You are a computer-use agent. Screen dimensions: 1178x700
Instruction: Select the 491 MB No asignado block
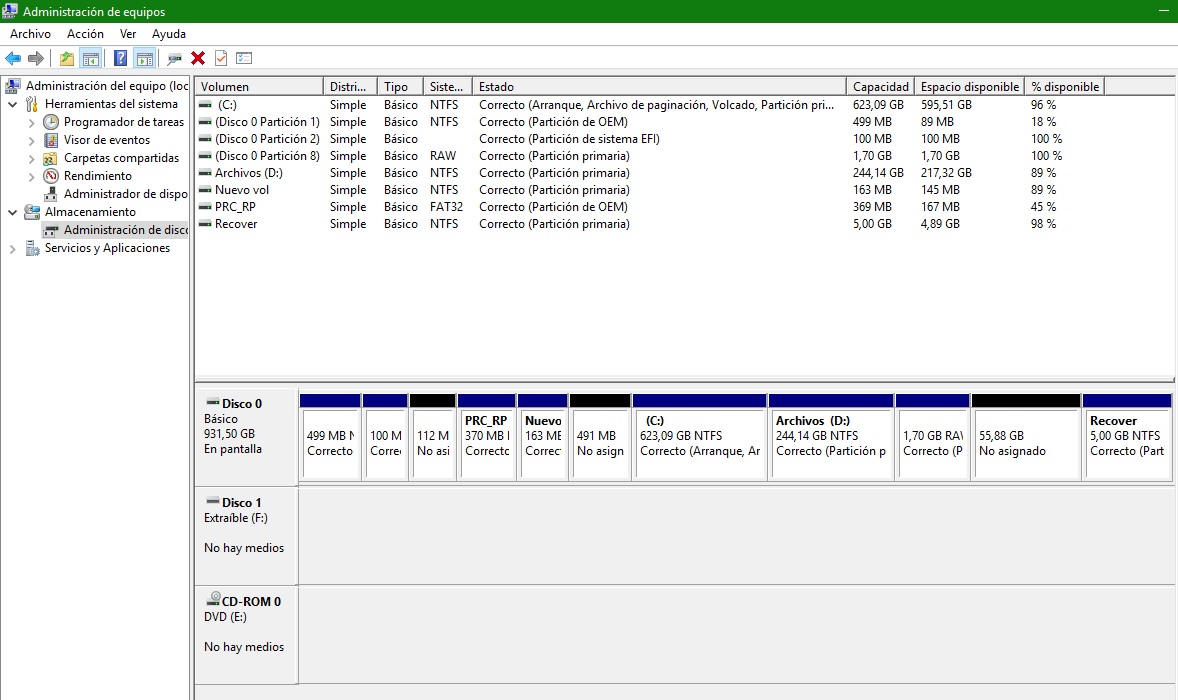[x=600, y=436]
